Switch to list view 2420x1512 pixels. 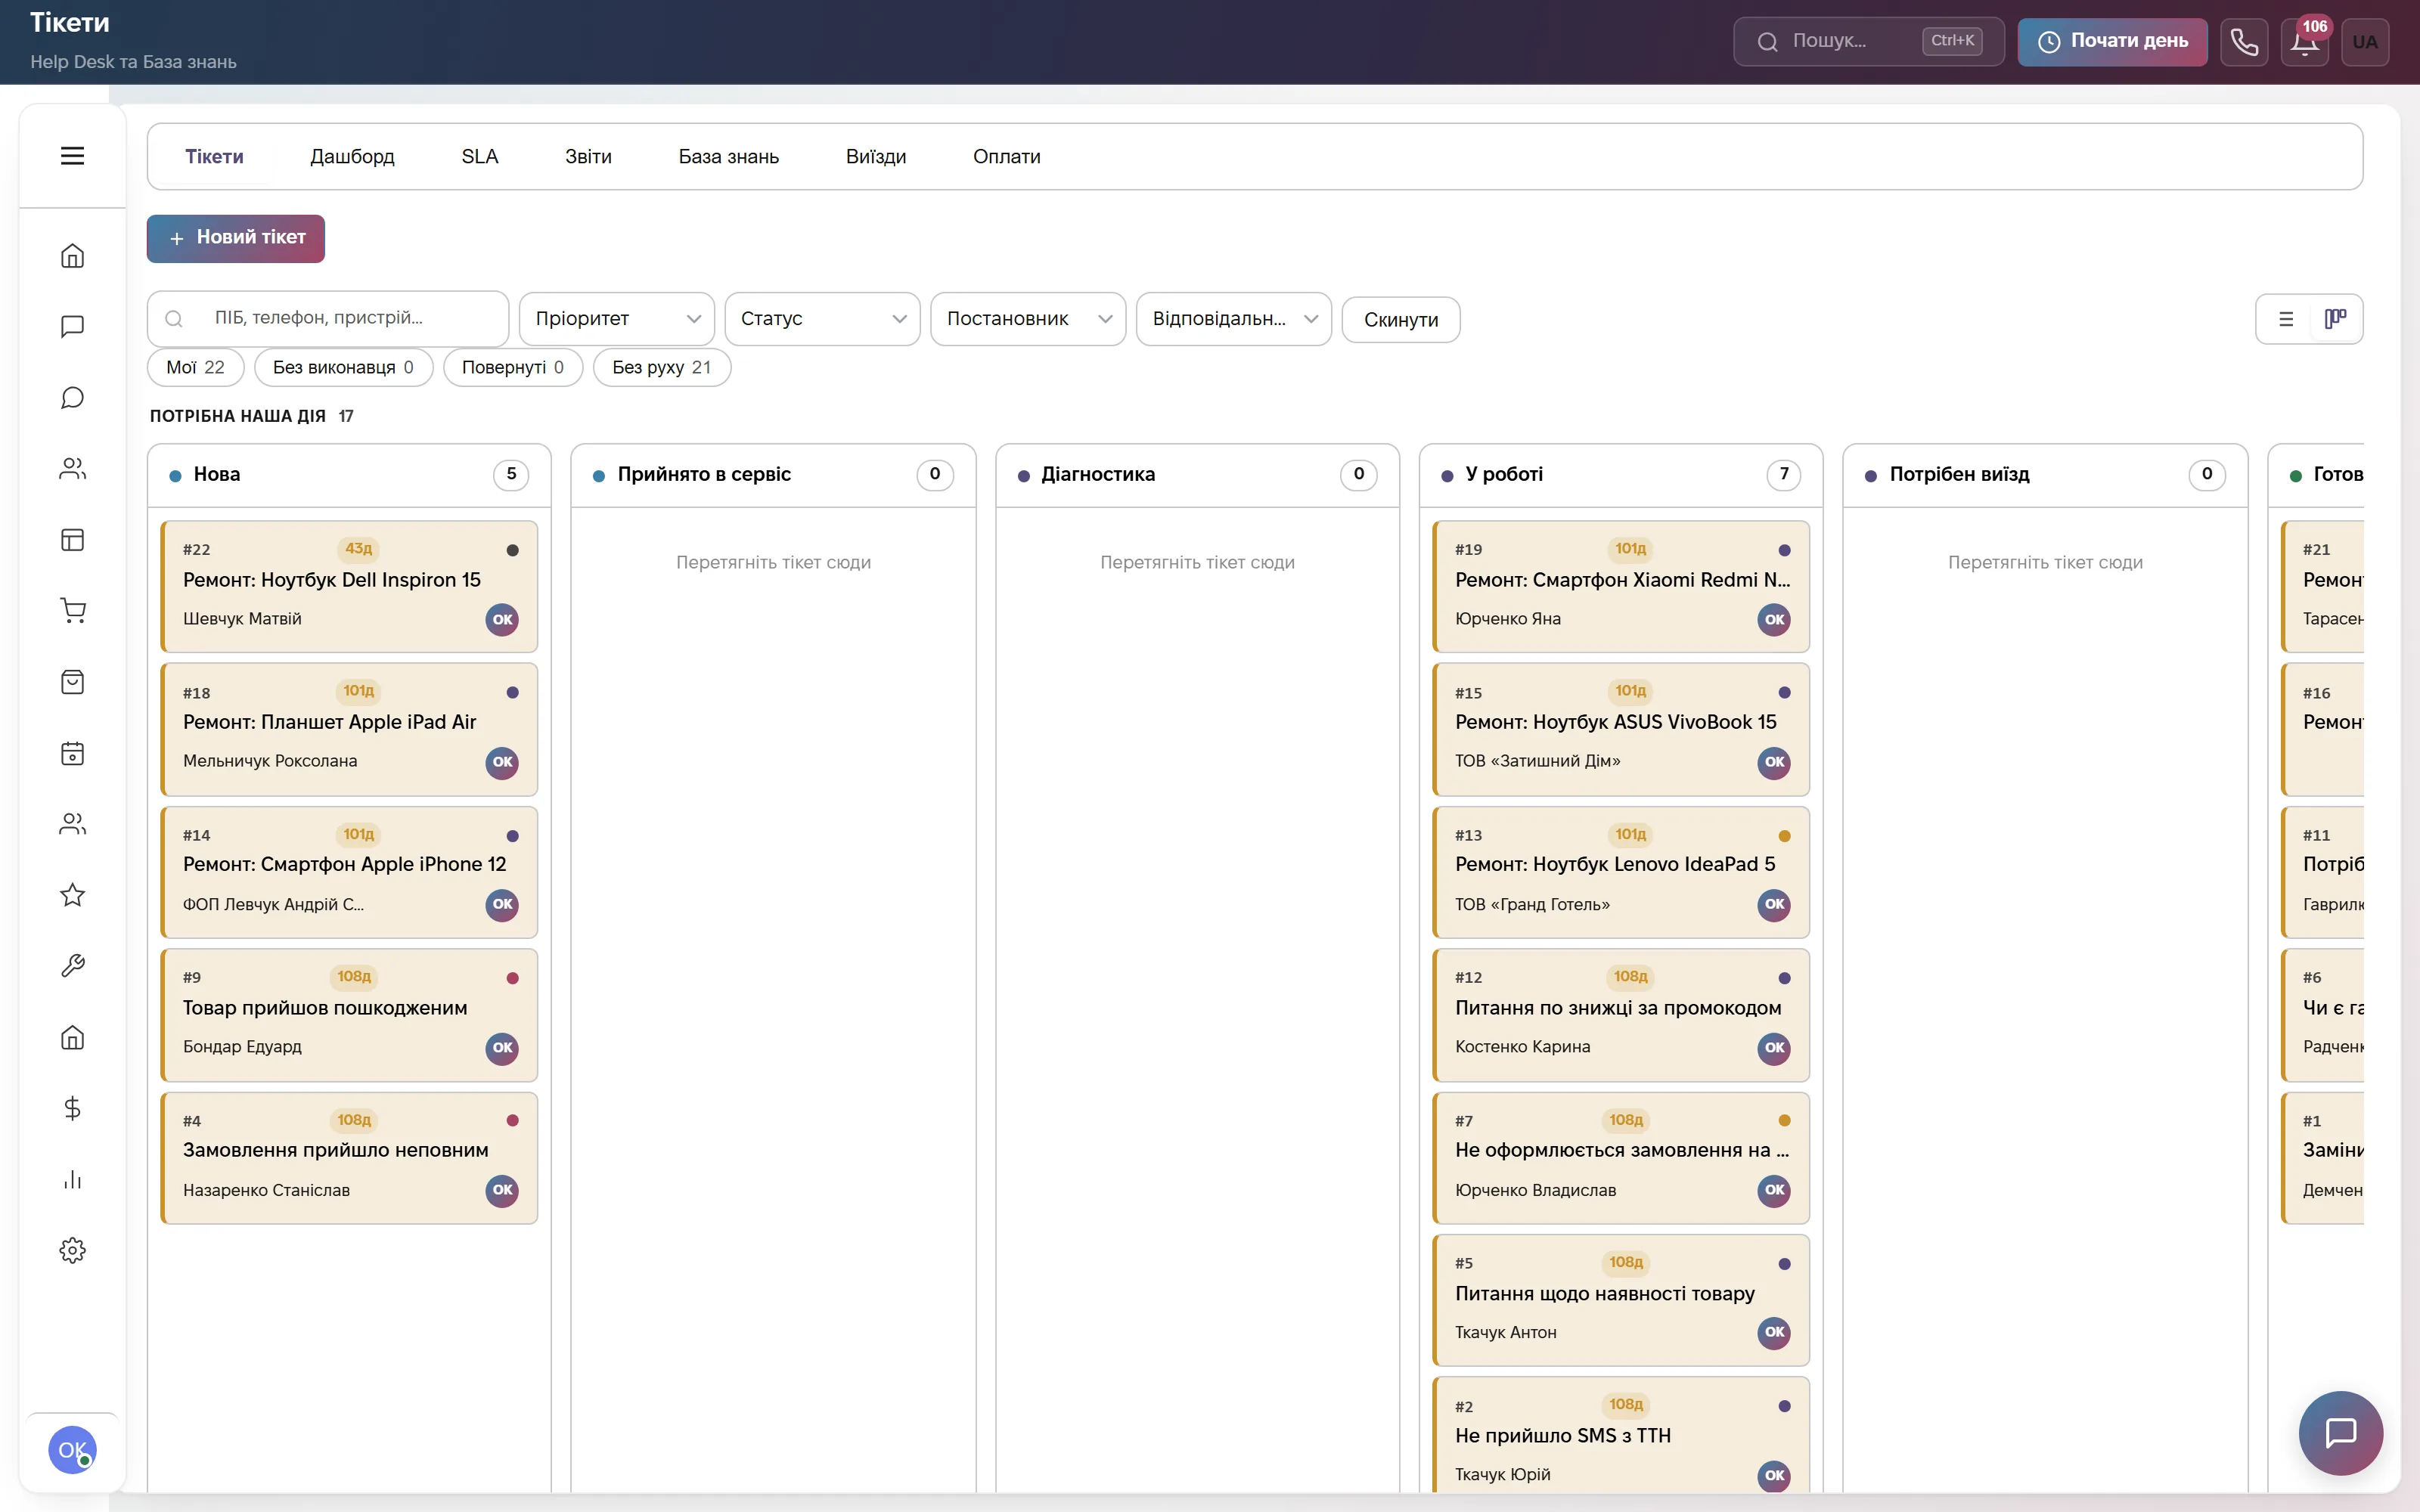pos(2286,319)
